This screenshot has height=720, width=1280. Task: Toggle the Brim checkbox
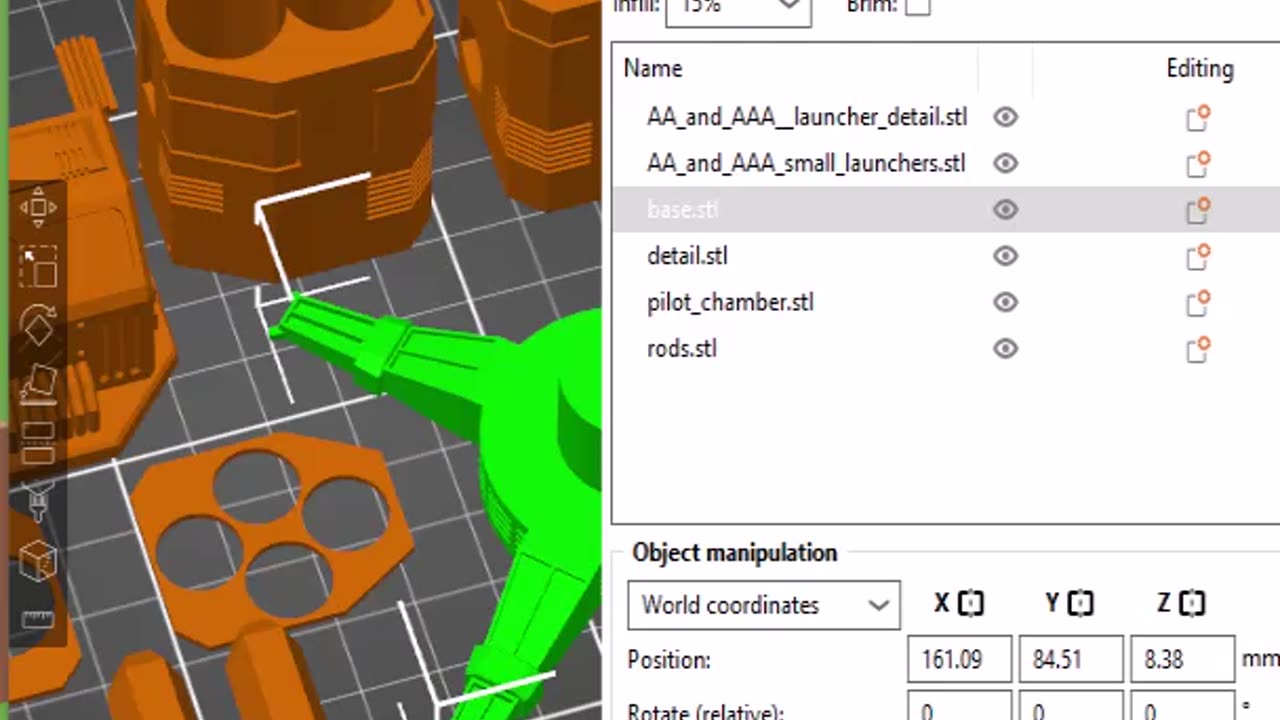click(x=917, y=5)
